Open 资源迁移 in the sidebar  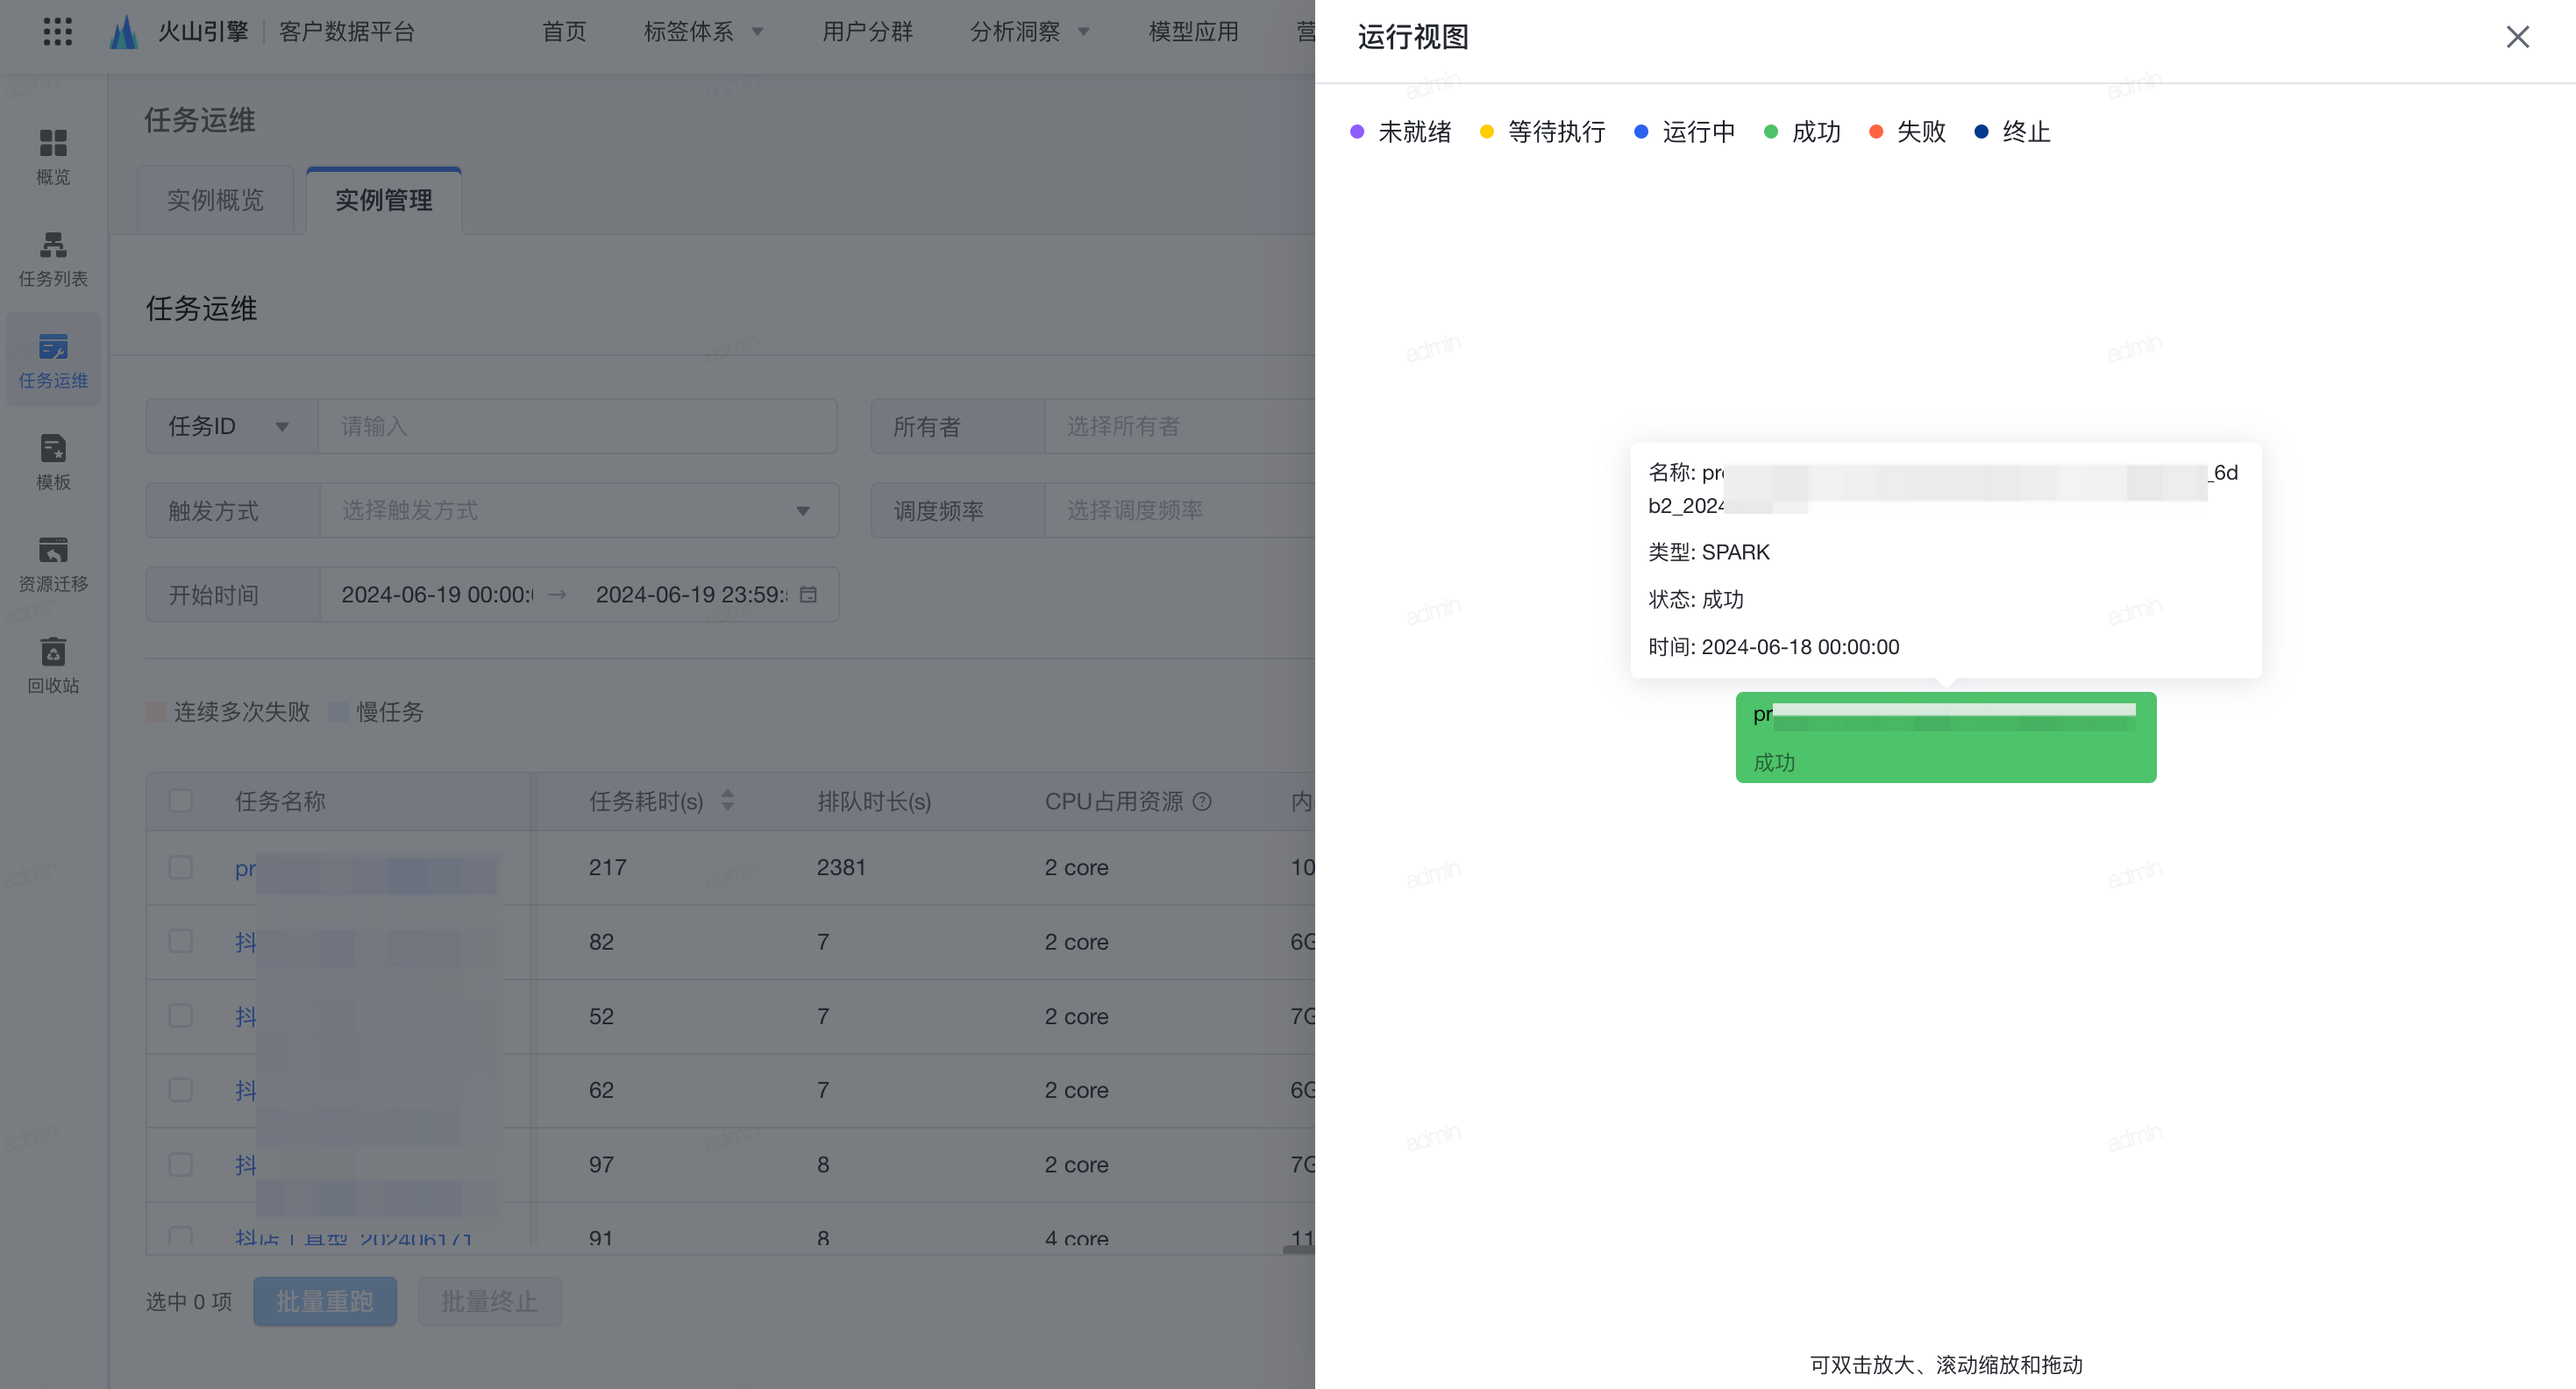(53, 564)
